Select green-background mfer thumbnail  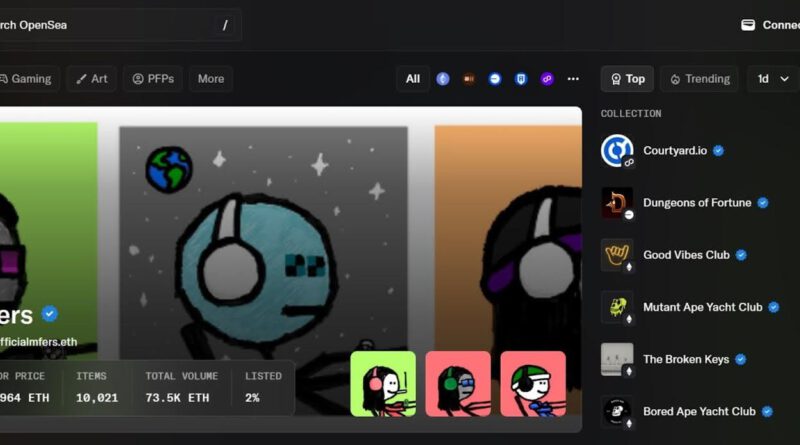(x=383, y=383)
